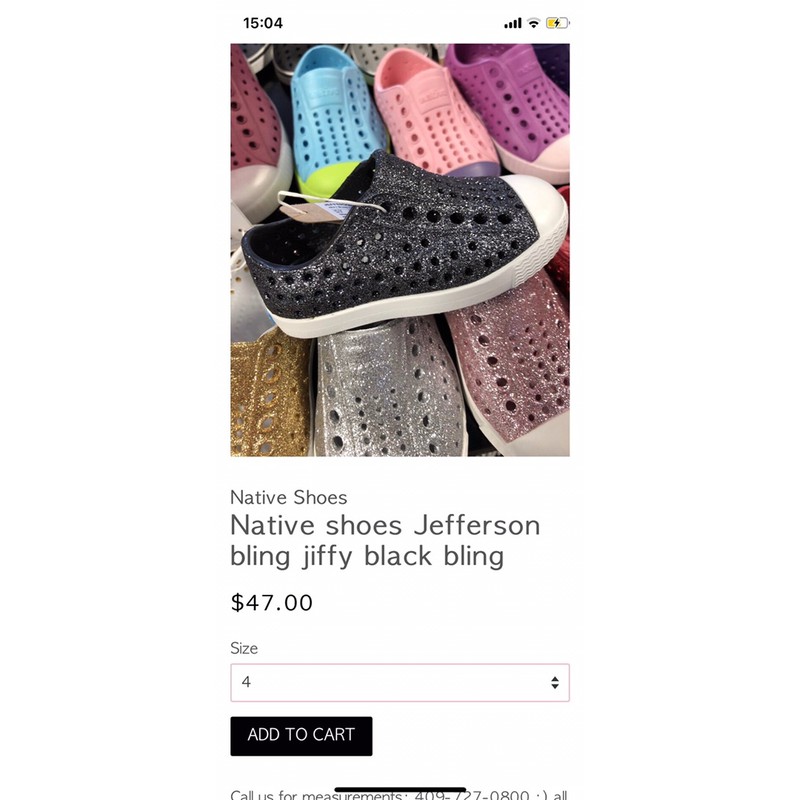
Task: Tap the $47.00 price text
Action: click(271, 603)
